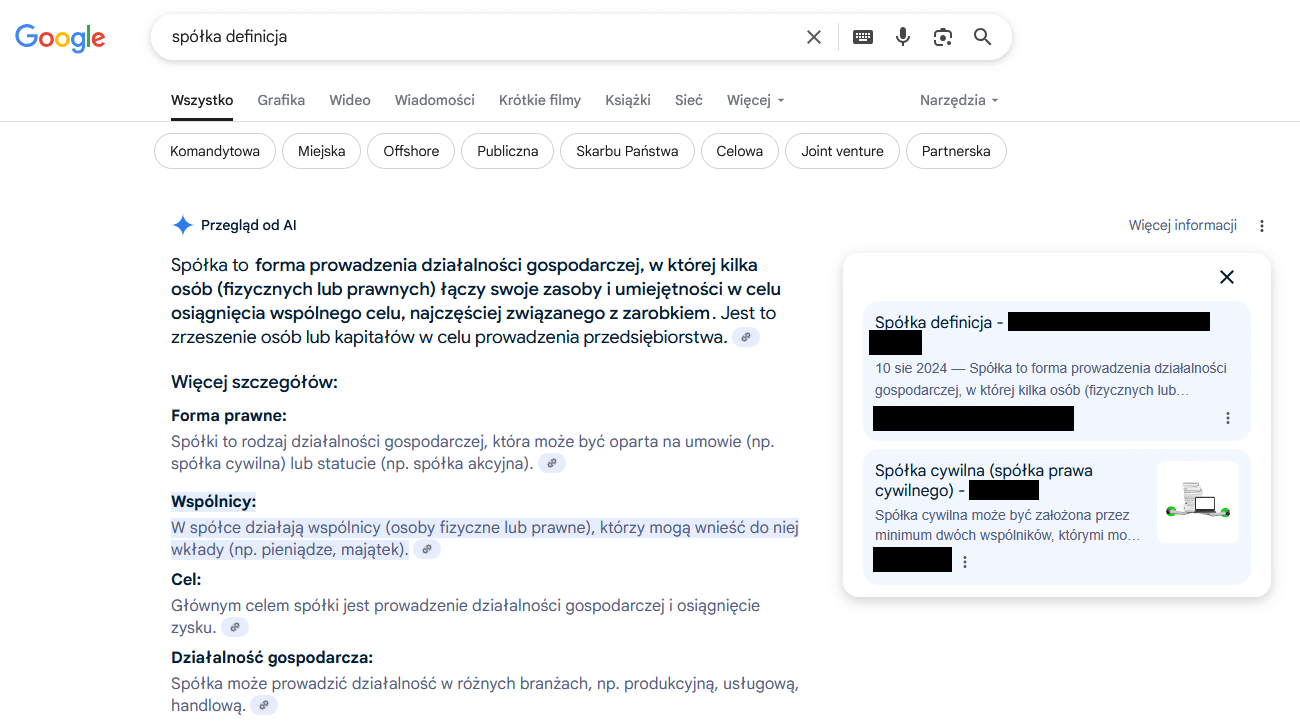Clear the search query with X icon
This screenshot has width=1300, height=724.
[814, 37]
